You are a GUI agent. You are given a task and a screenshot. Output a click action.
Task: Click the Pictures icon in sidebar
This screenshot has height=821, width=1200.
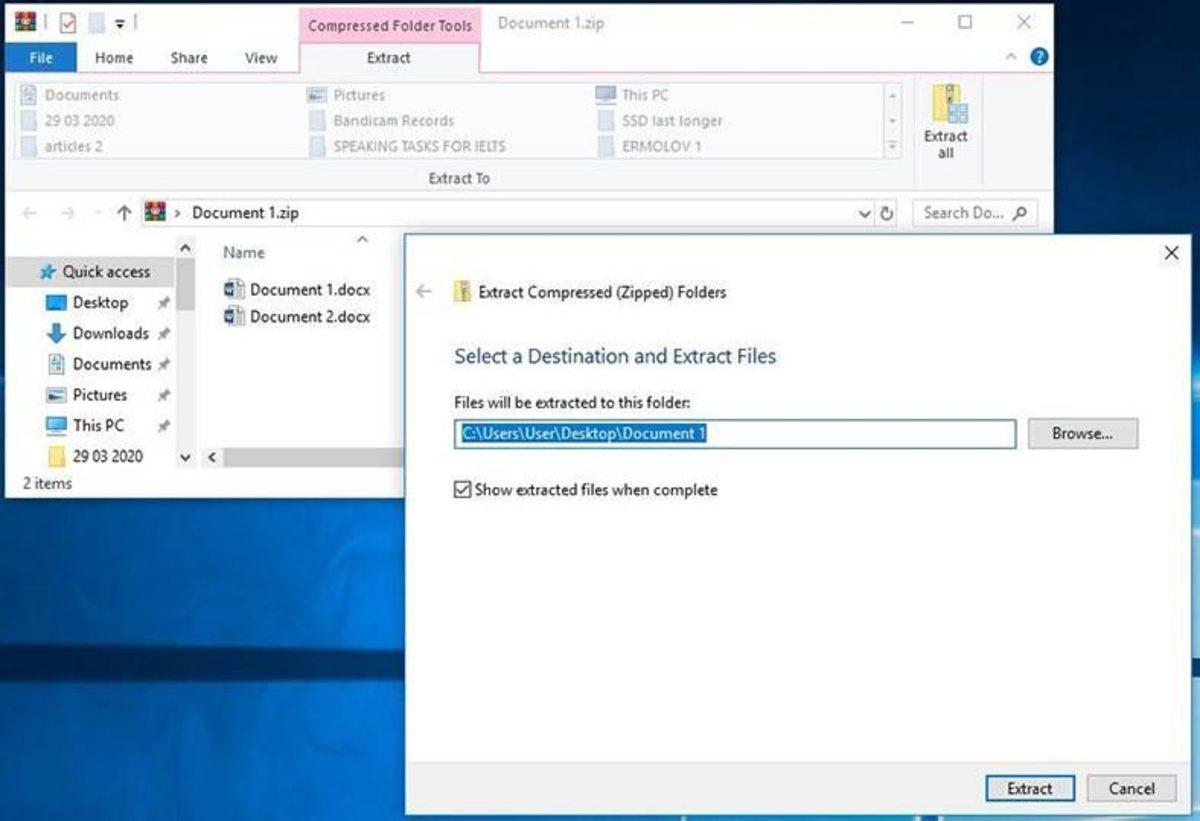click(56, 395)
